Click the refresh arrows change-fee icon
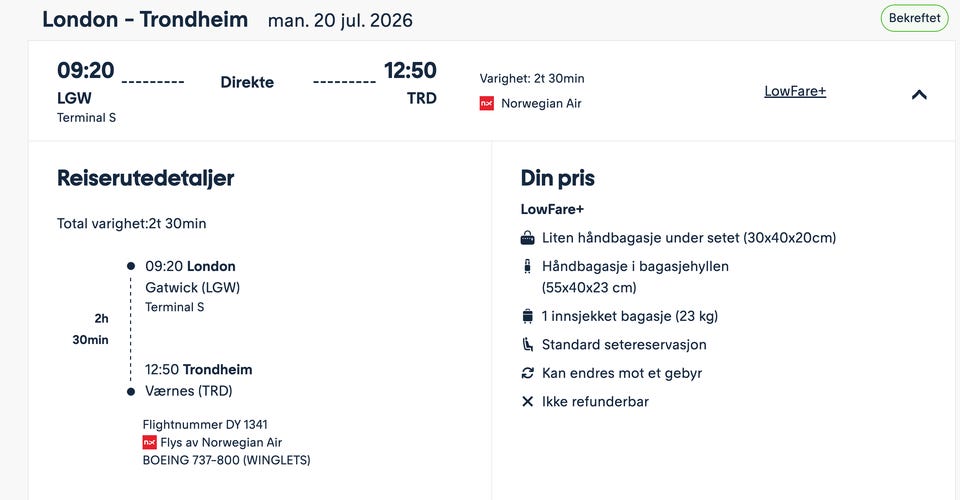Screen dimensions: 960x500 pos(527,373)
